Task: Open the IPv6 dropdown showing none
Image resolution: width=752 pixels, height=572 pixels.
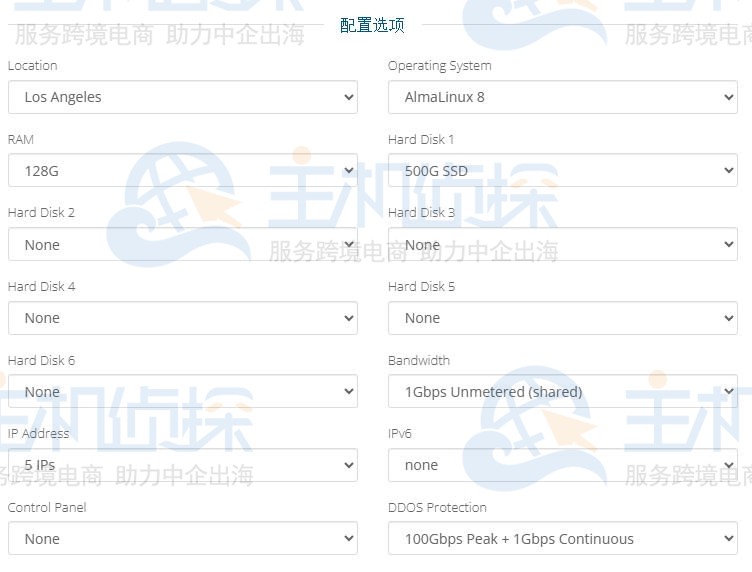Action: click(563, 465)
